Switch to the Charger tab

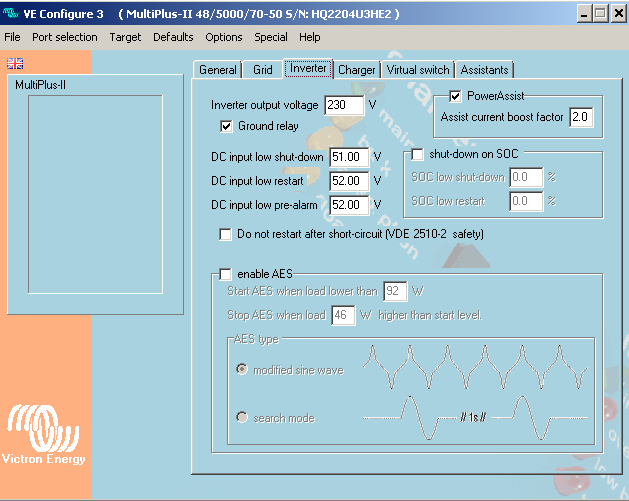coord(357,70)
